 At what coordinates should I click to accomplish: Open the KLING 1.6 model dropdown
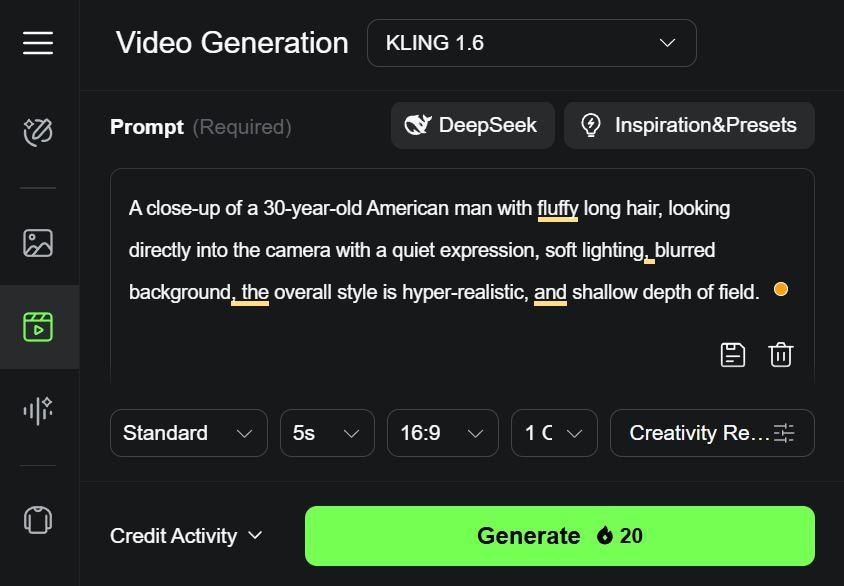click(x=531, y=43)
